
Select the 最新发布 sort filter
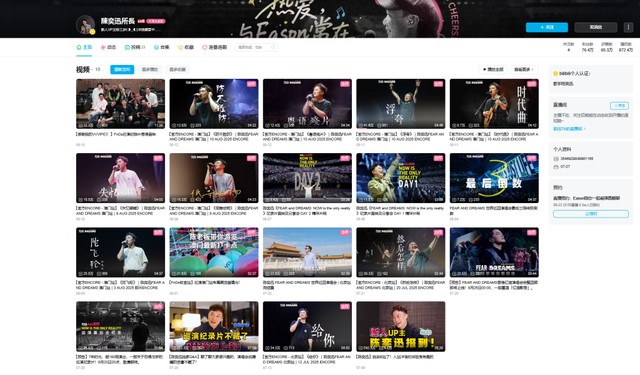pos(122,69)
